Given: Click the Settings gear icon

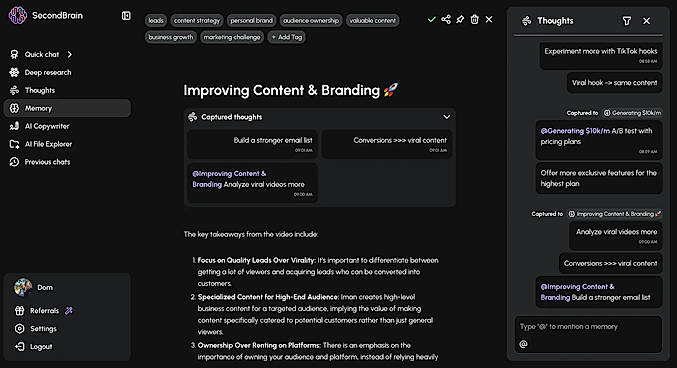Looking at the screenshot, I should point(19,329).
